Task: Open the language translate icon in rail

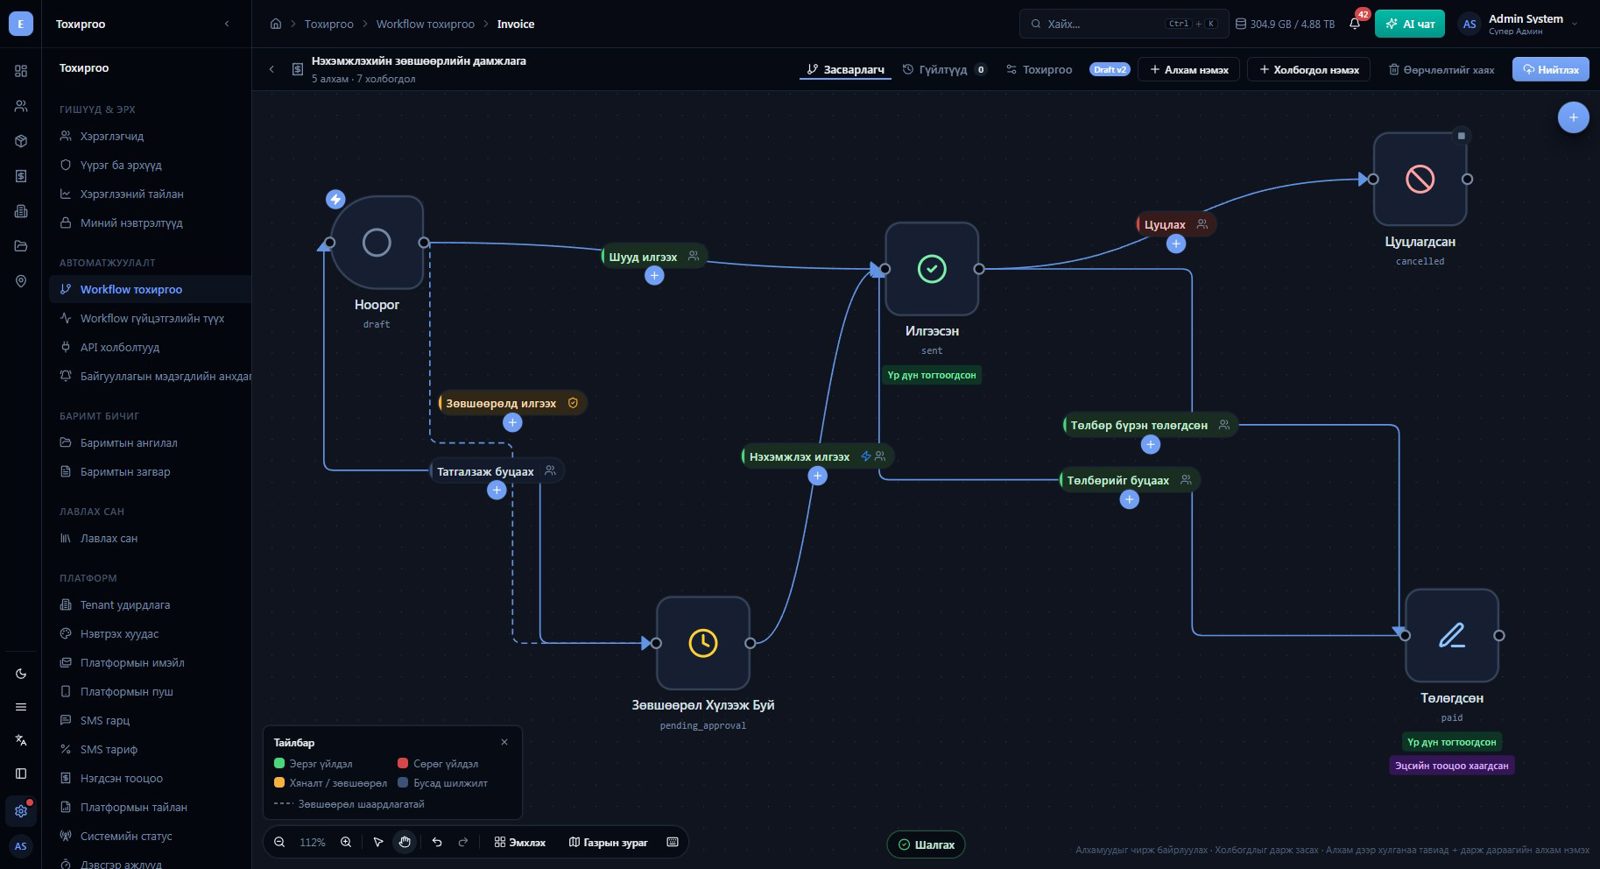Action: tap(21, 740)
